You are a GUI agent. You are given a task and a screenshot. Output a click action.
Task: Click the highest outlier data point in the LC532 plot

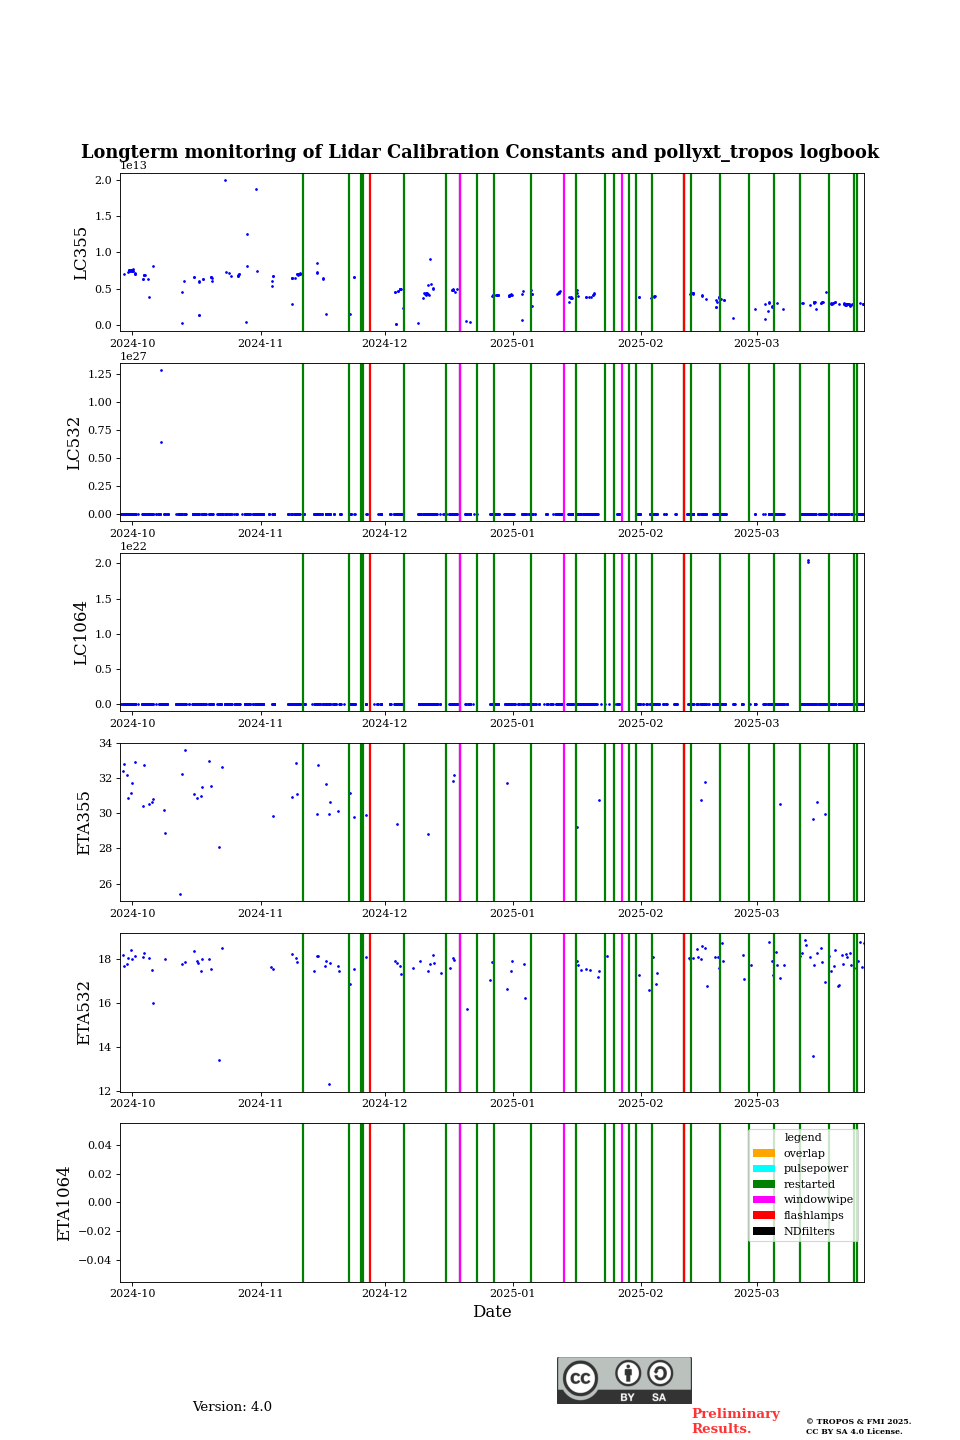click(161, 370)
